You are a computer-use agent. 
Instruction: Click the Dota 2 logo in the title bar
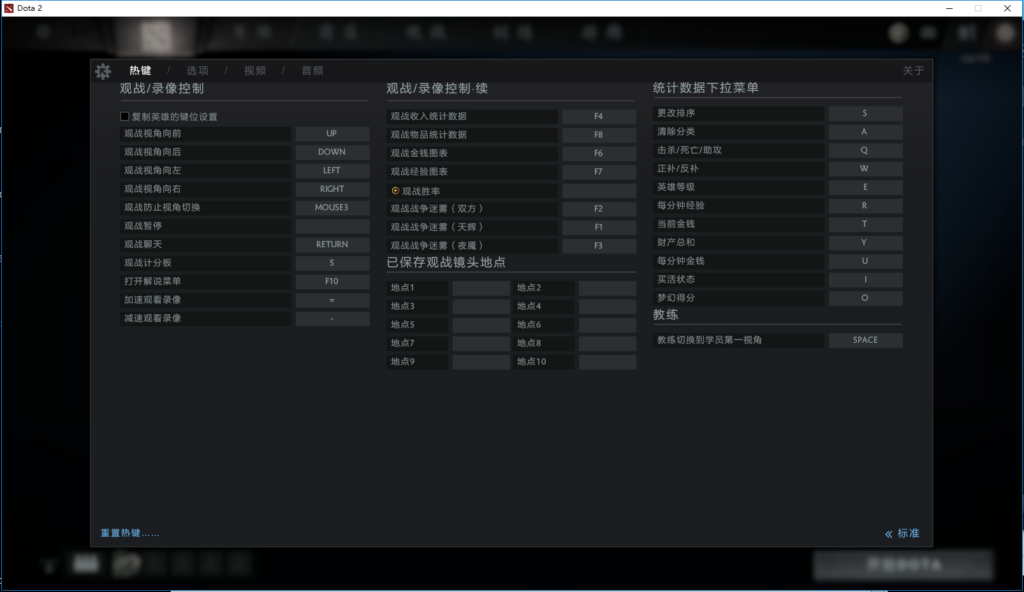[x=10, y=8]
